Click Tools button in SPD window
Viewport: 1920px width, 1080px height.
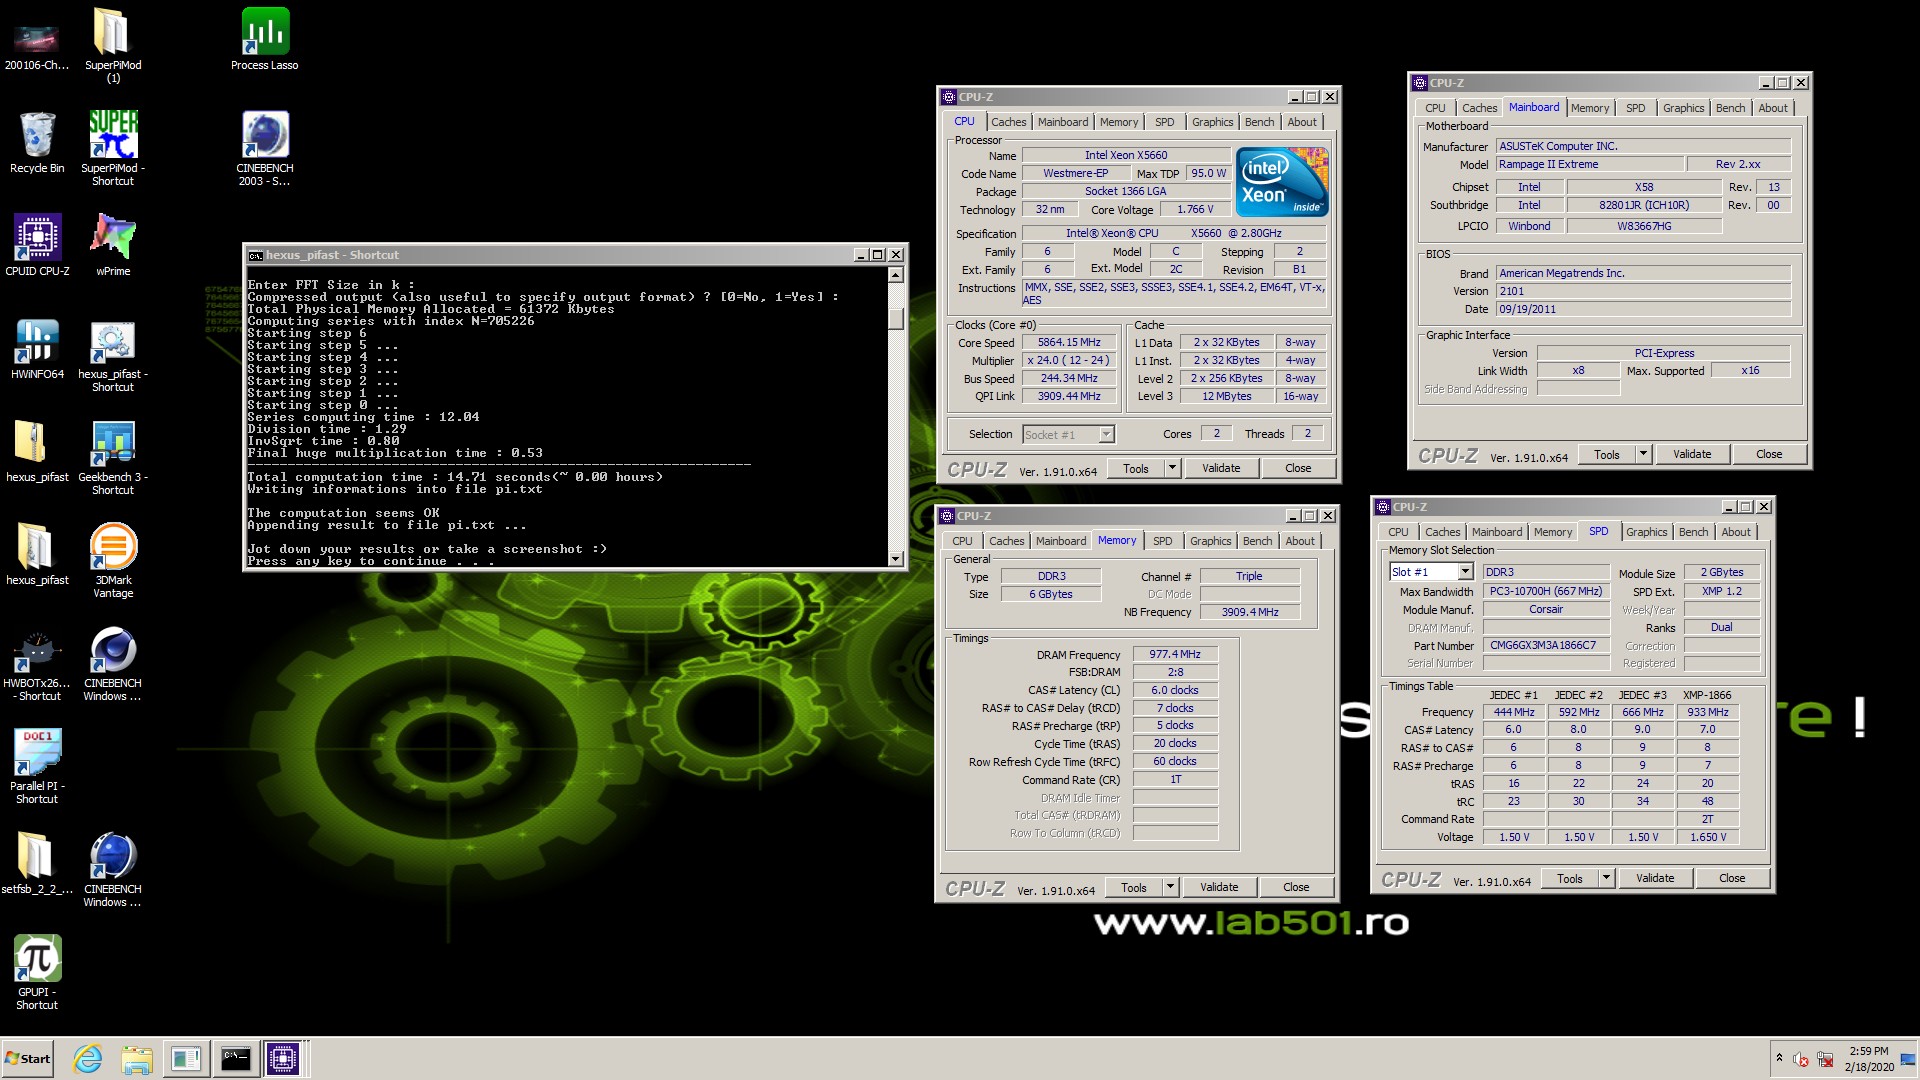pos(1569,878)
